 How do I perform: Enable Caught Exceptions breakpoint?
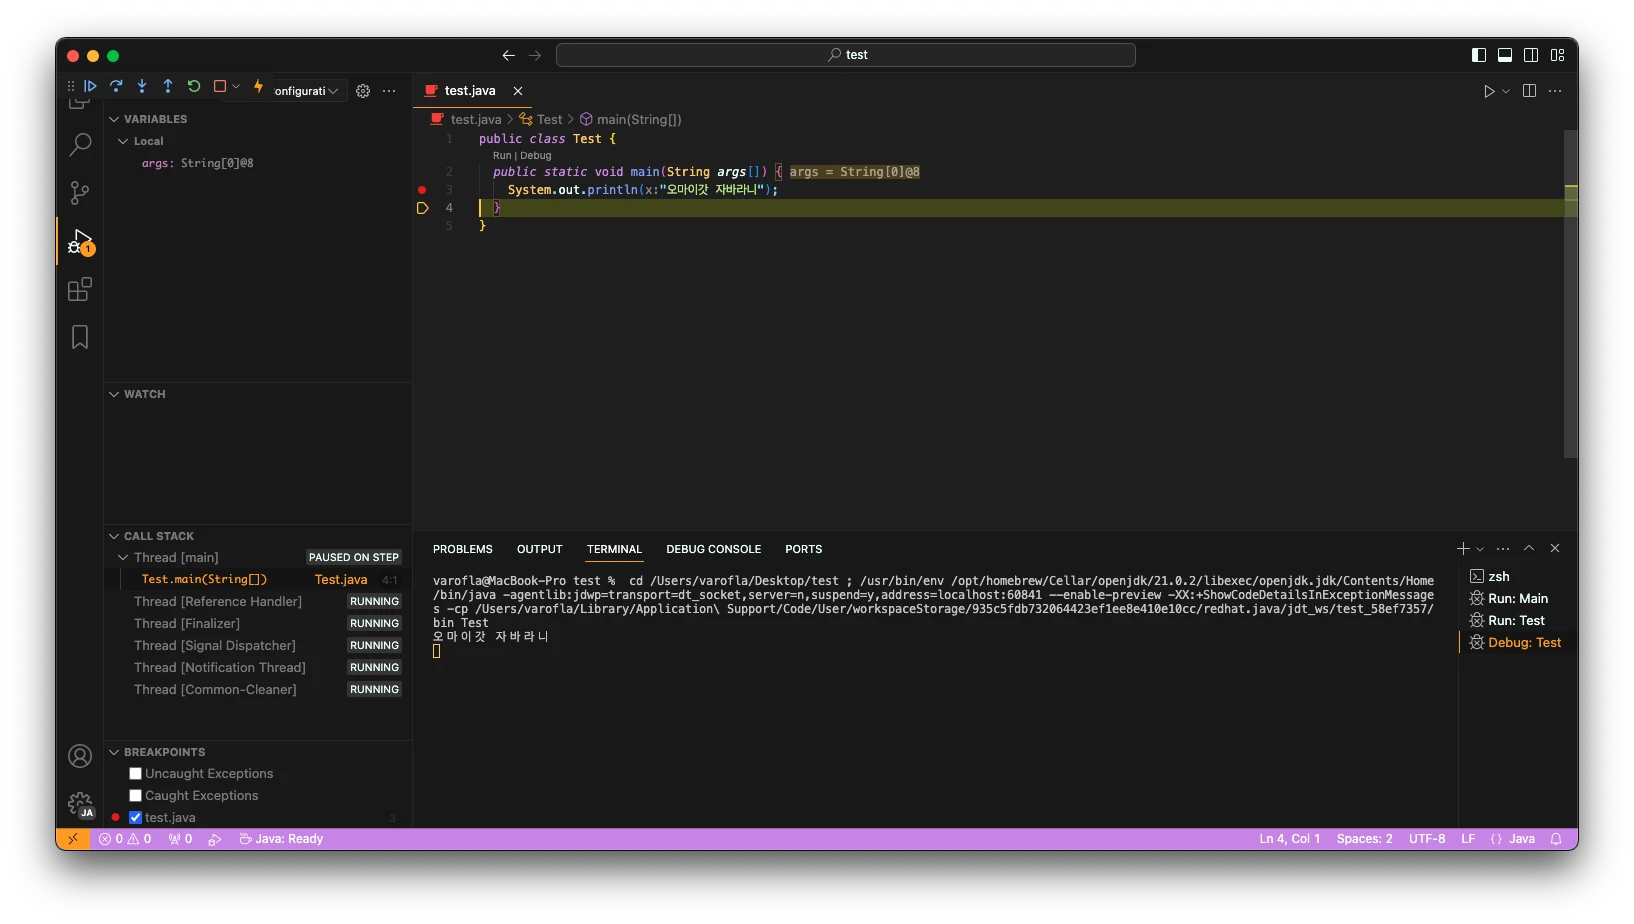click(x=136, y=796)
